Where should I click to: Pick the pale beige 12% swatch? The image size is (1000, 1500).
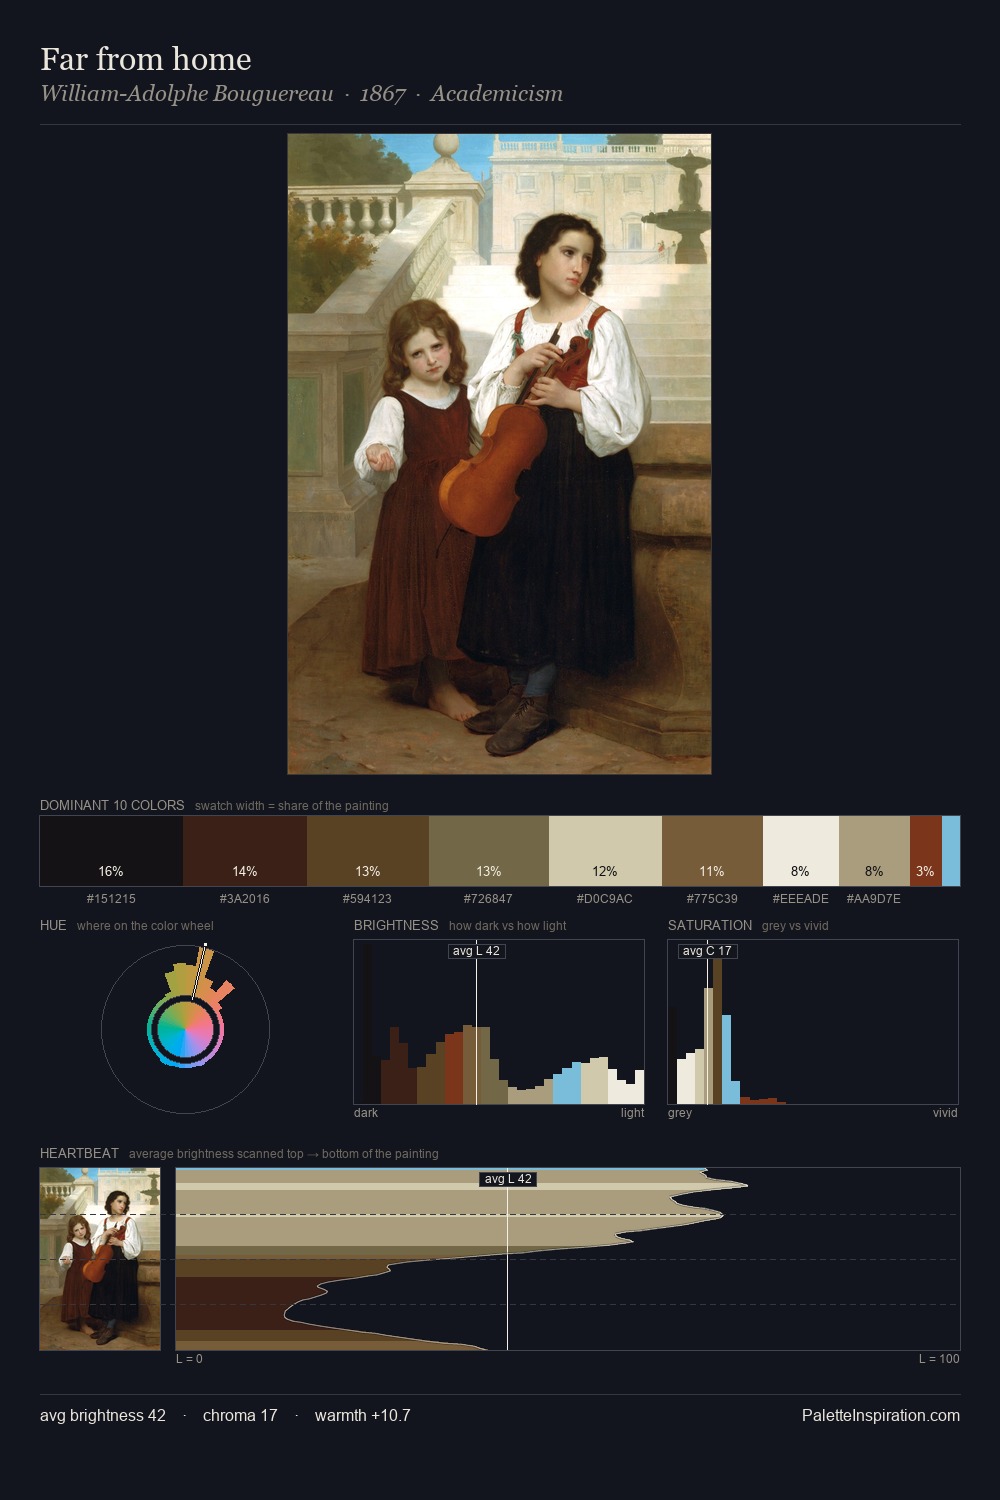click(605, 851)
